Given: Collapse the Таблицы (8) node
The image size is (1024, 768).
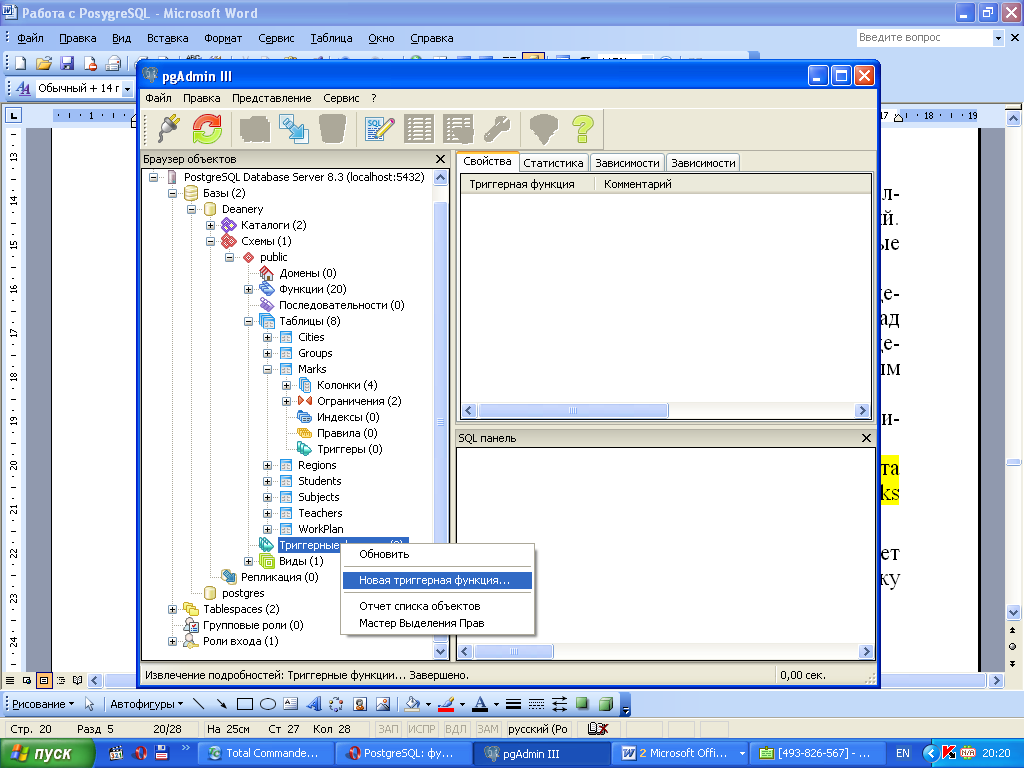Looking at the screenshot, I should pos(248,321).
